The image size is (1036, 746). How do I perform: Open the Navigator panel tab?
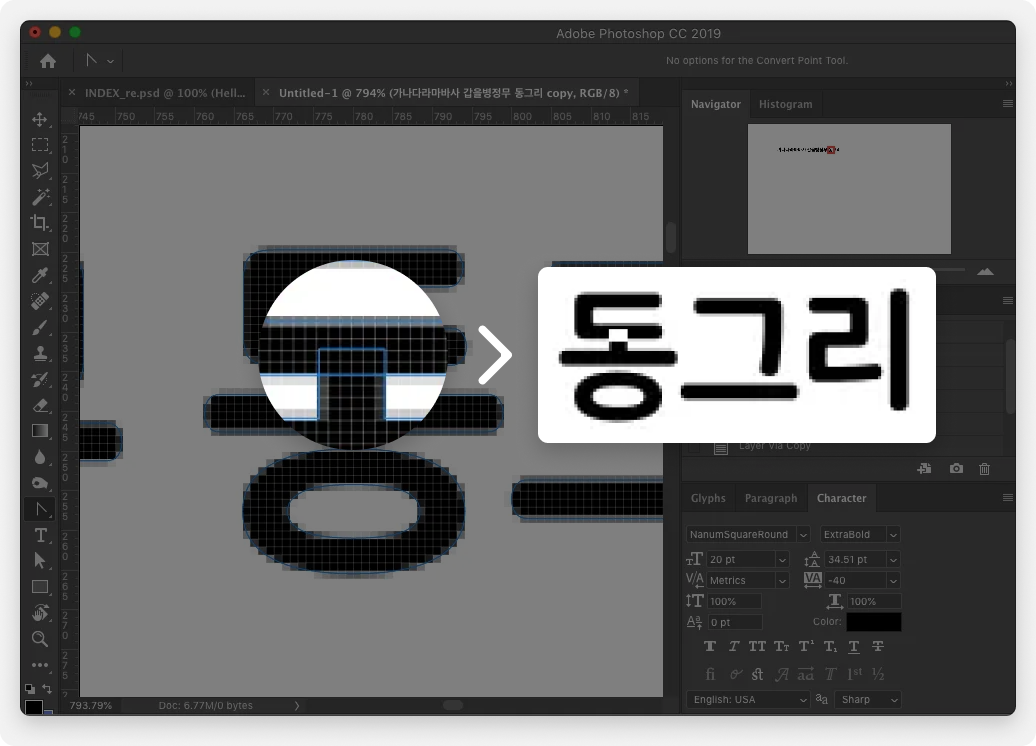(716, 104)
